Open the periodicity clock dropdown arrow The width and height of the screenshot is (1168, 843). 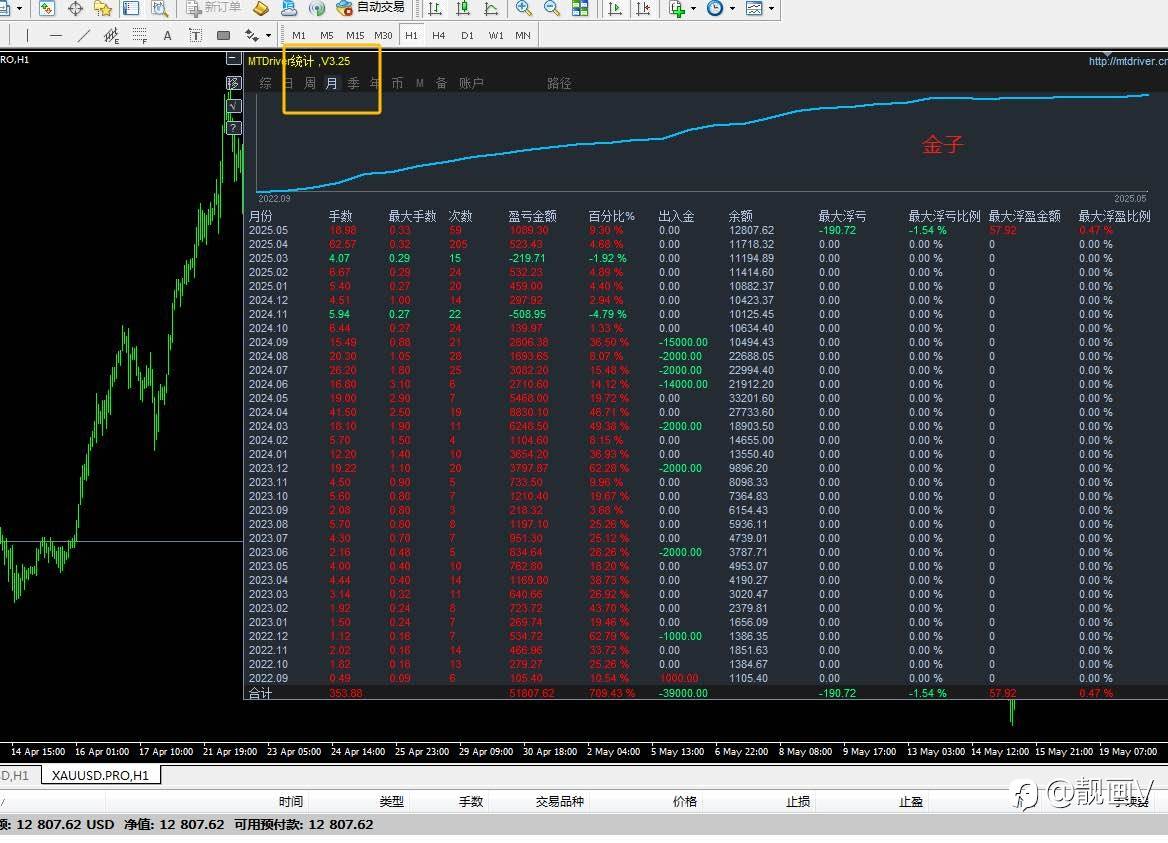pyautogui.click(x=732, y=8)
